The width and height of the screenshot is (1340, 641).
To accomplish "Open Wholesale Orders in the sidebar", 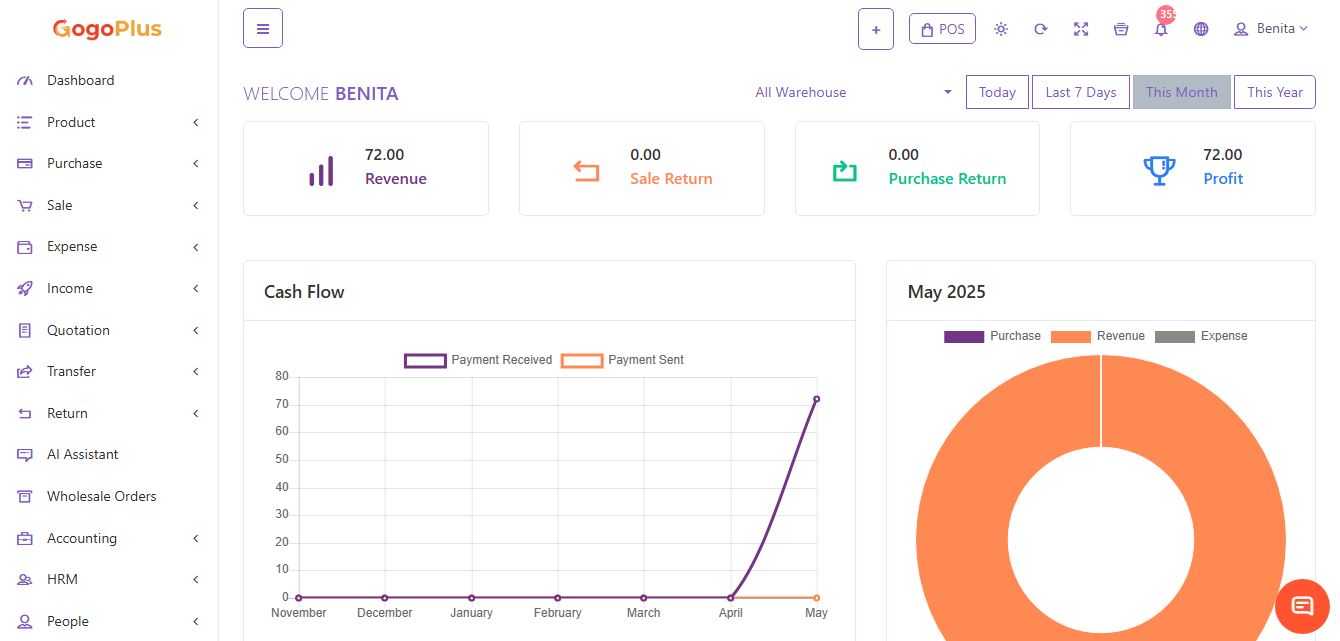I will (101, 496).
